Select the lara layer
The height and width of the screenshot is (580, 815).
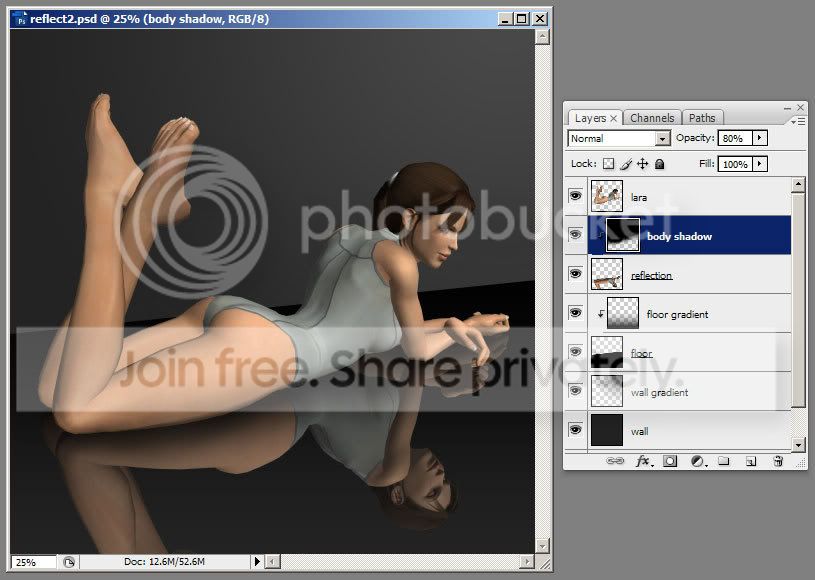pos(689,196)
